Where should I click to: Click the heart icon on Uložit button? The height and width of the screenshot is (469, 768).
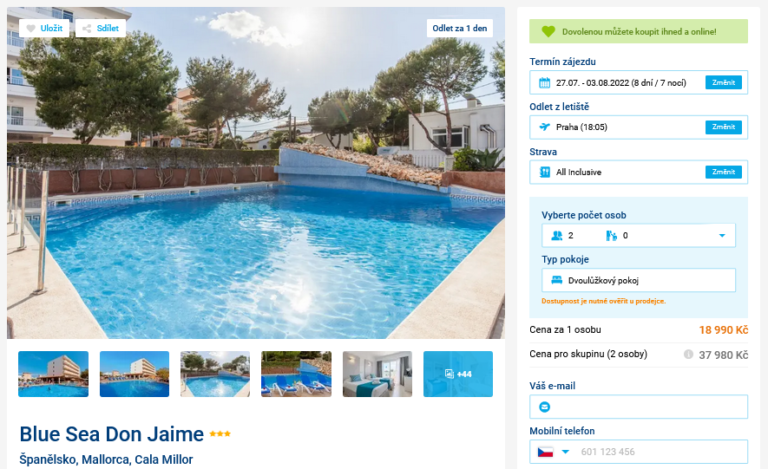(31, 28)
